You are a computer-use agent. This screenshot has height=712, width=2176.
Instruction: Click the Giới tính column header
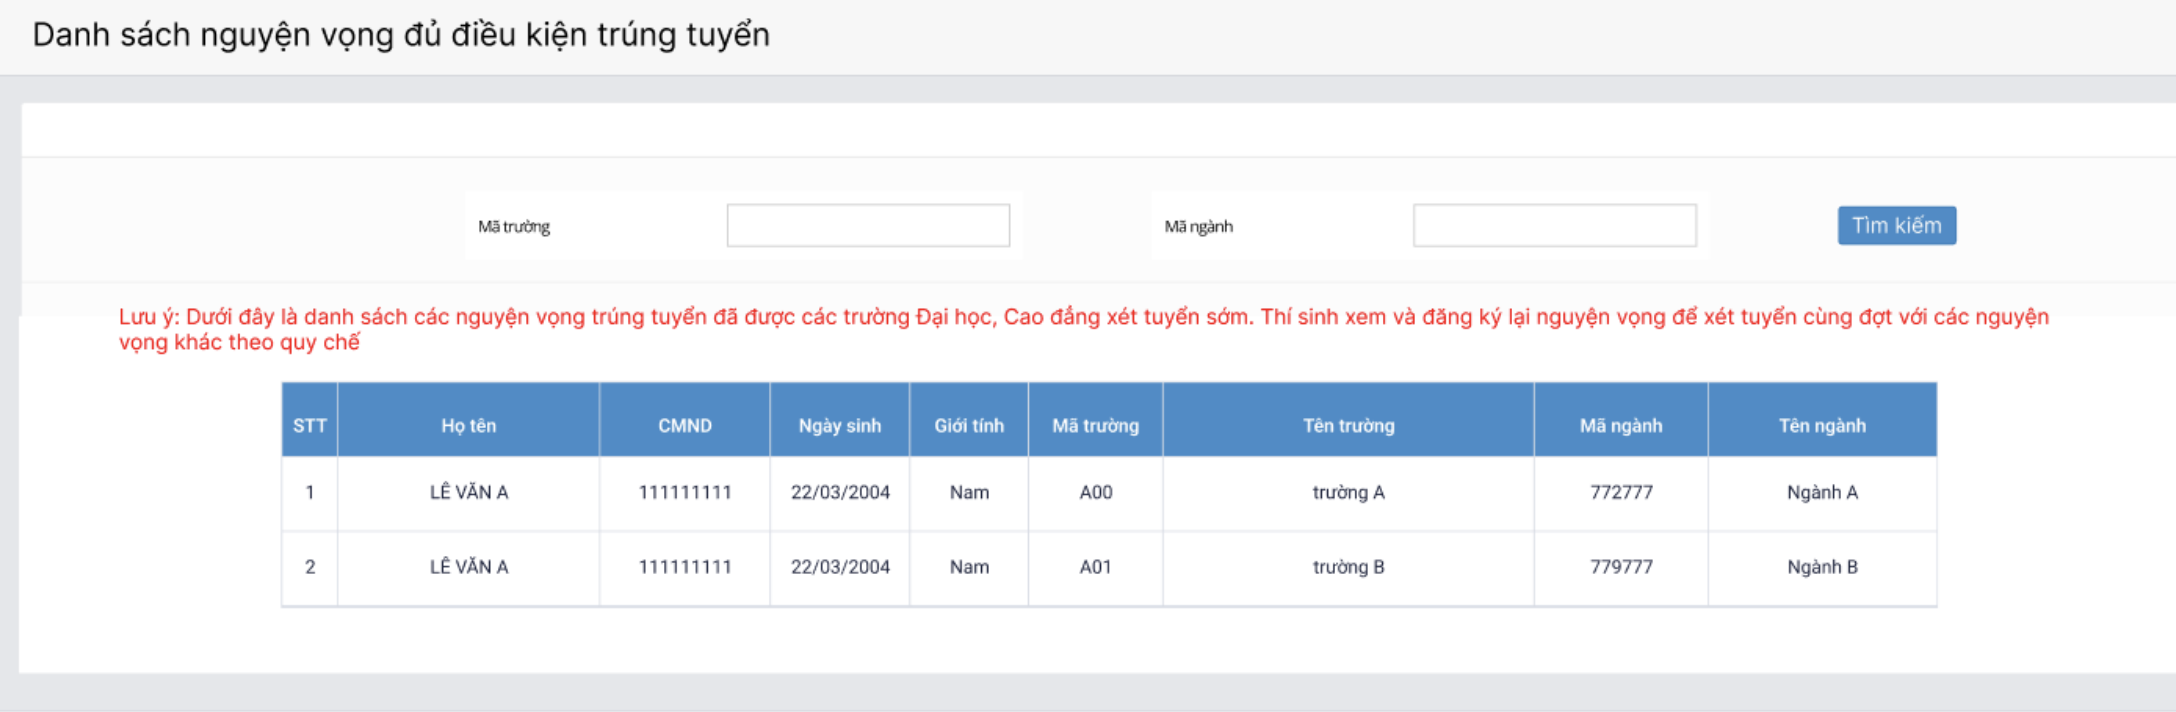(x=968, y=426)
